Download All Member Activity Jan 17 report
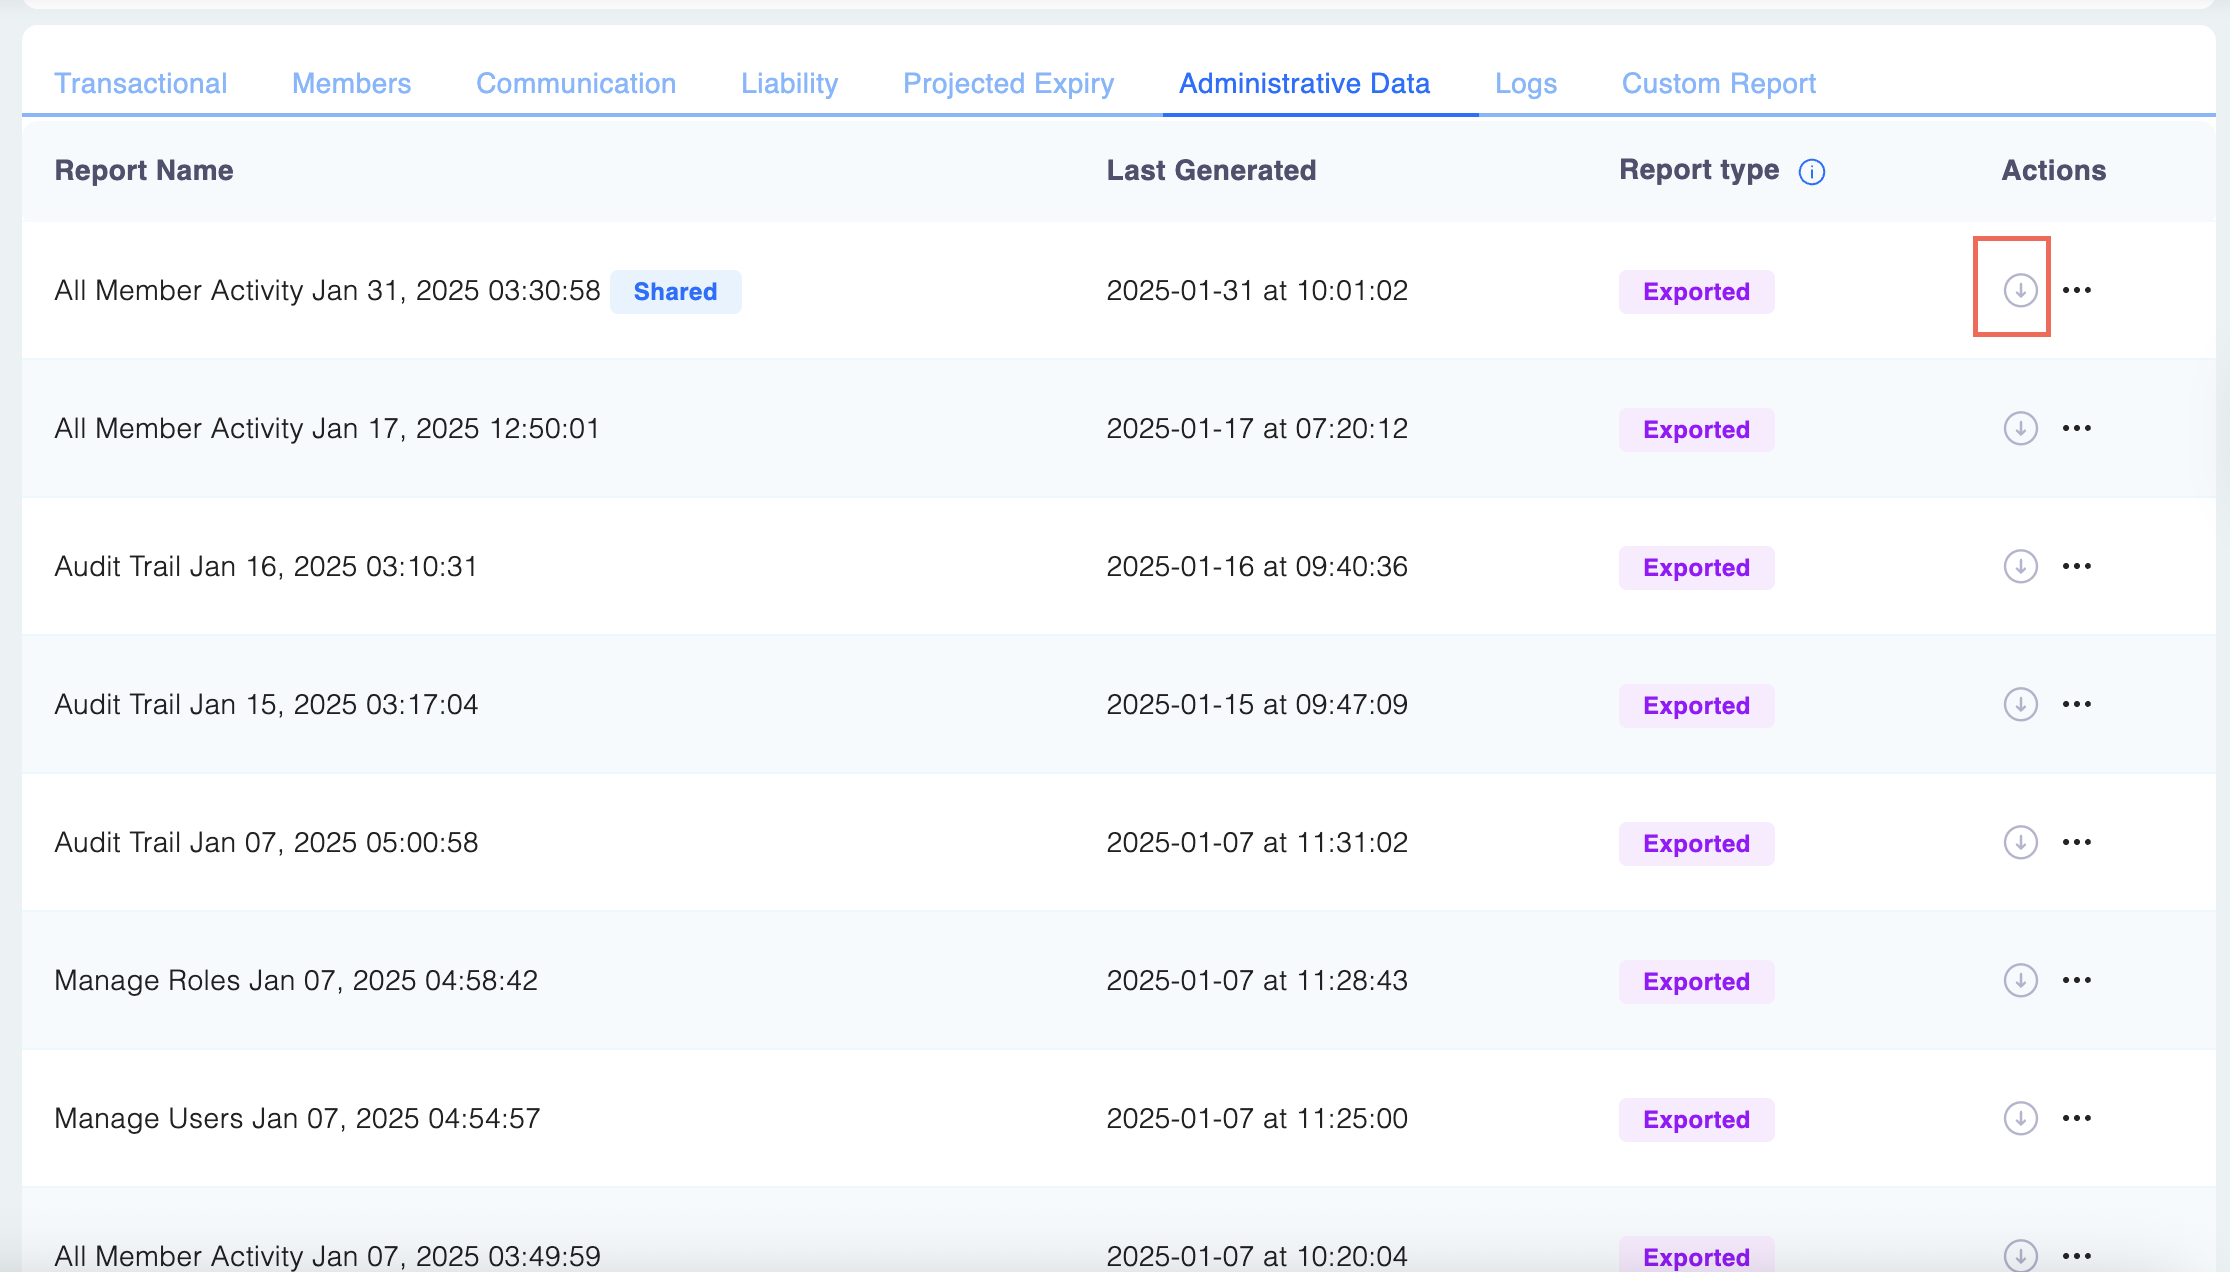This screenshot has height=1272, width=2230. tap(2020, 428)
